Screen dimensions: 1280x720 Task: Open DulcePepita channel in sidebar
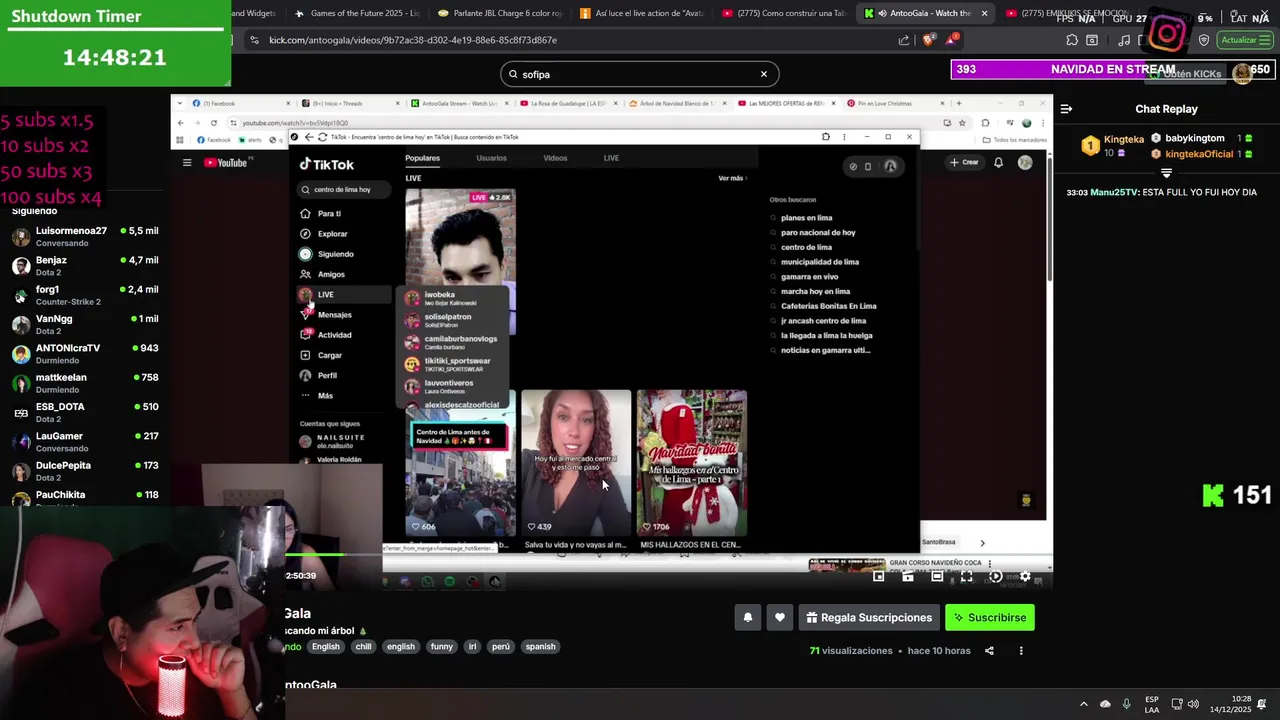click(85, 471)
